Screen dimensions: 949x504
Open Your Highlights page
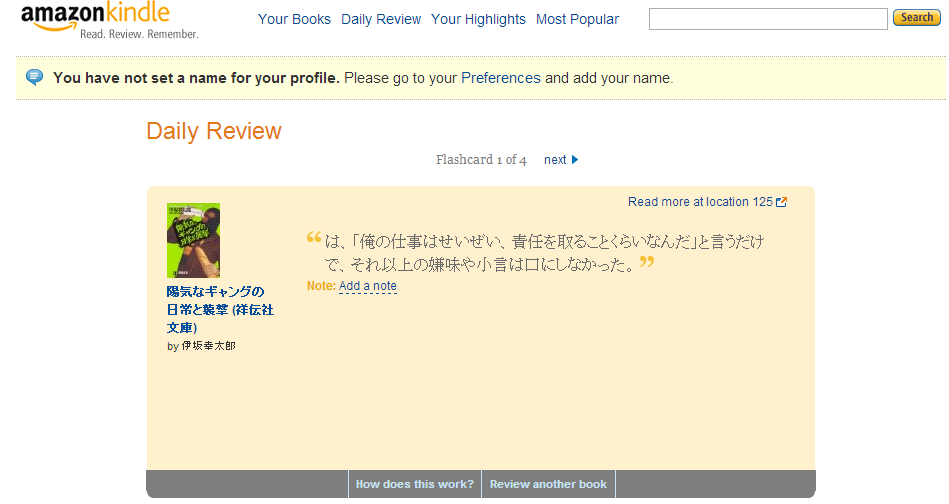point(478,19)
